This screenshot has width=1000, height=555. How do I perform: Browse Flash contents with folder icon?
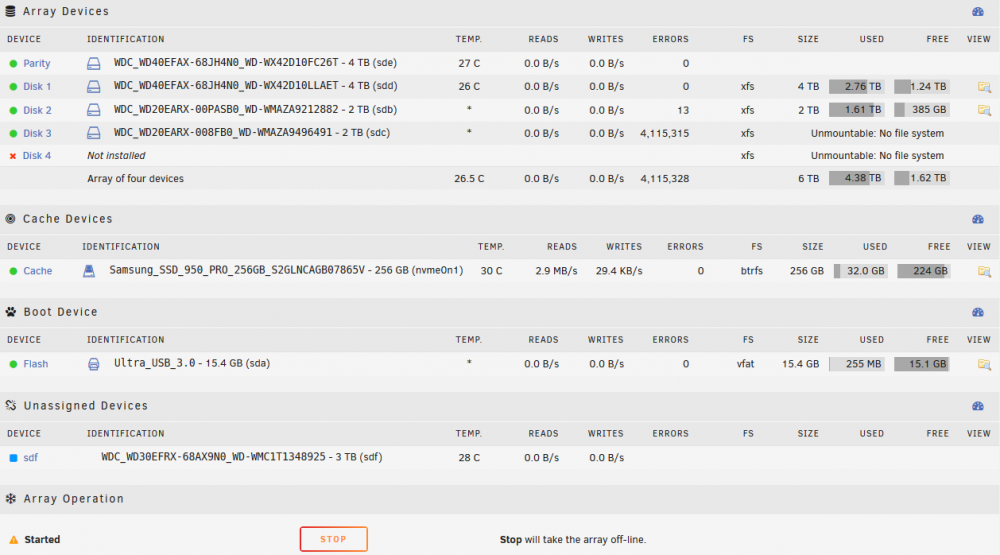click(984, 364)
